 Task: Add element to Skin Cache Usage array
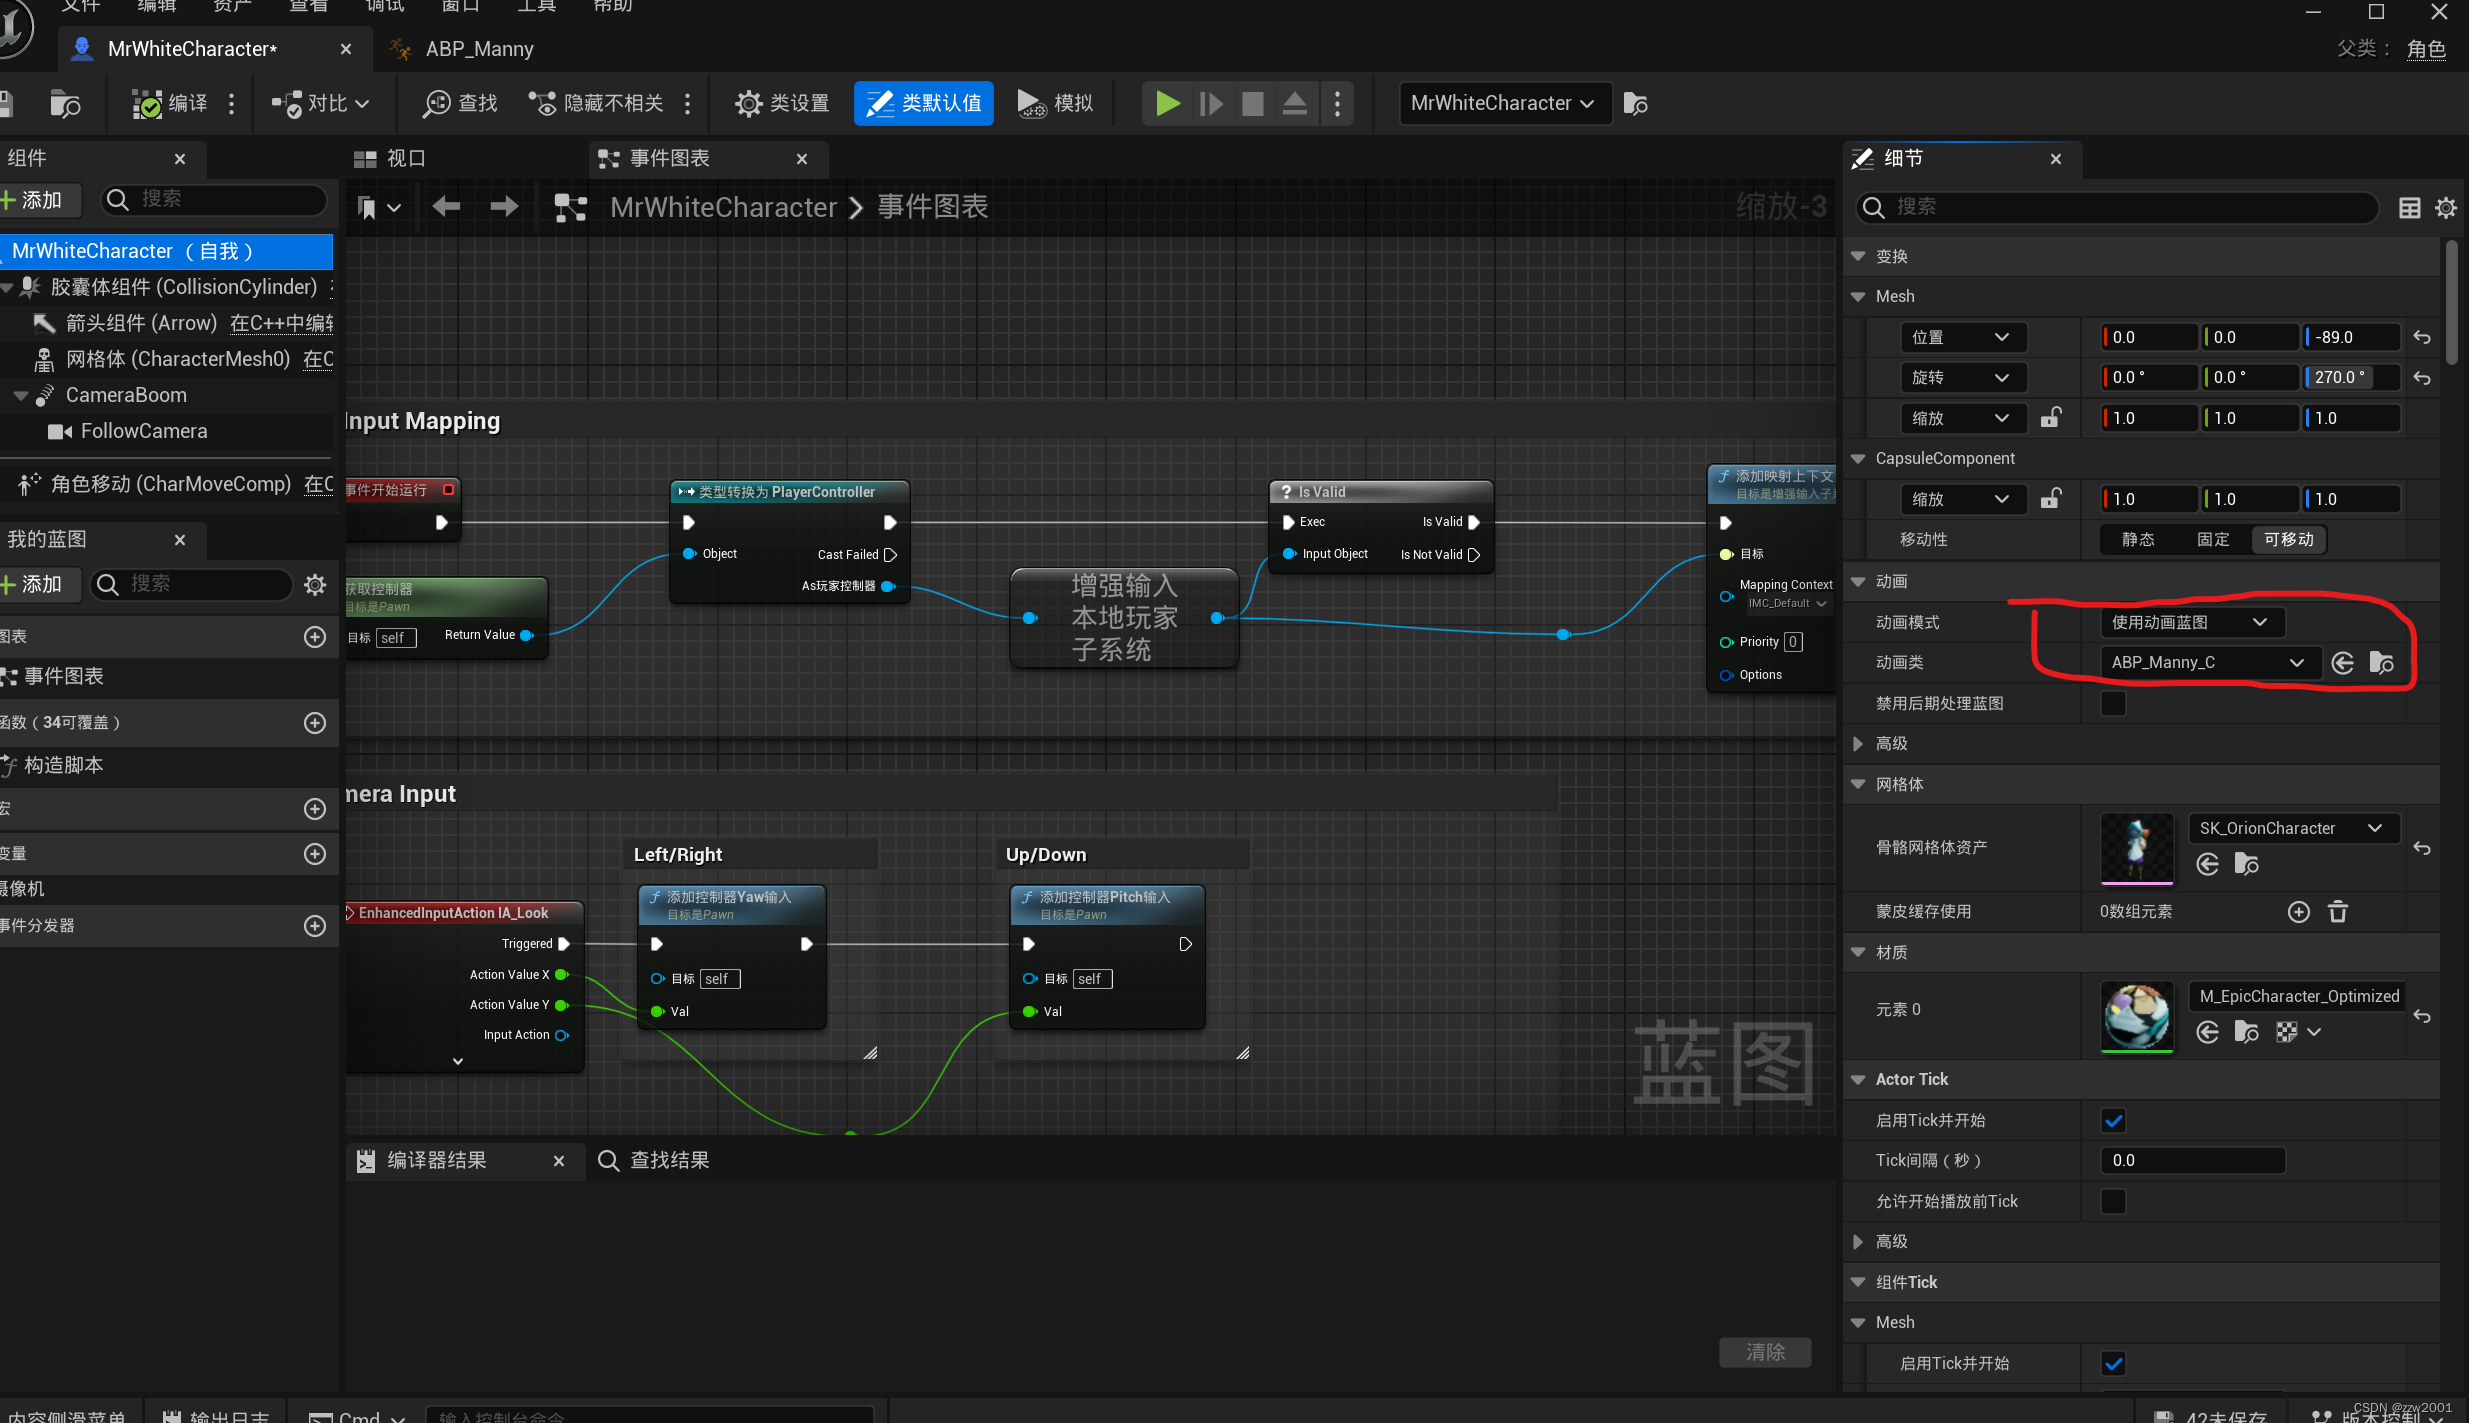click(x=2299, y=912)
